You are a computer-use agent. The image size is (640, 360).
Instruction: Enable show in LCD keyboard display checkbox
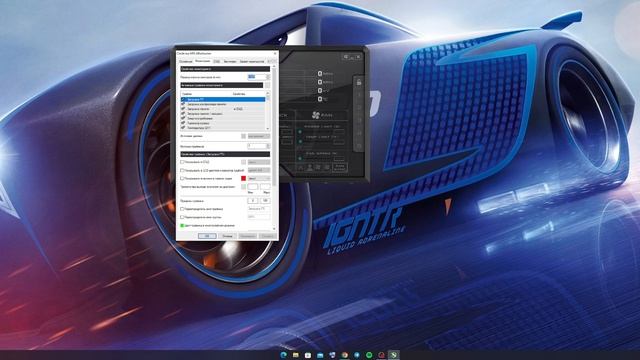click(x=182, y=170)
